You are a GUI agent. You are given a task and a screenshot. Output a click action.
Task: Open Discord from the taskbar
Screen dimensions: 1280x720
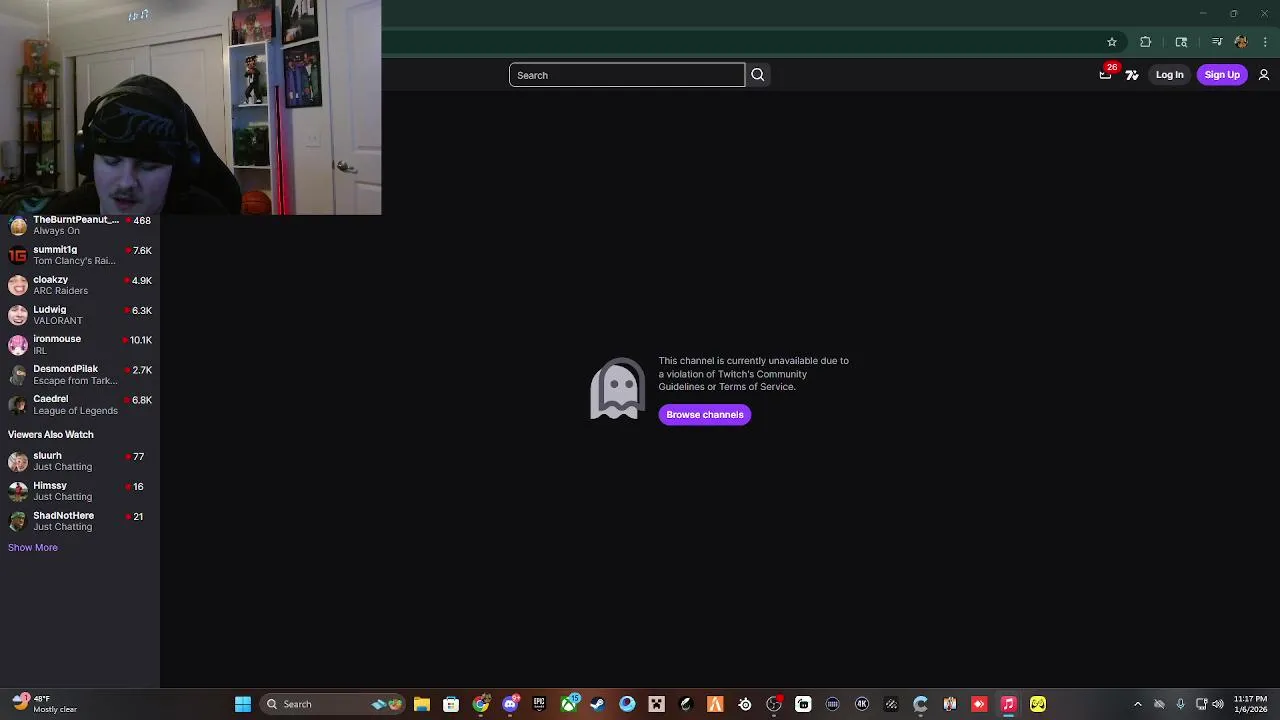510,704
